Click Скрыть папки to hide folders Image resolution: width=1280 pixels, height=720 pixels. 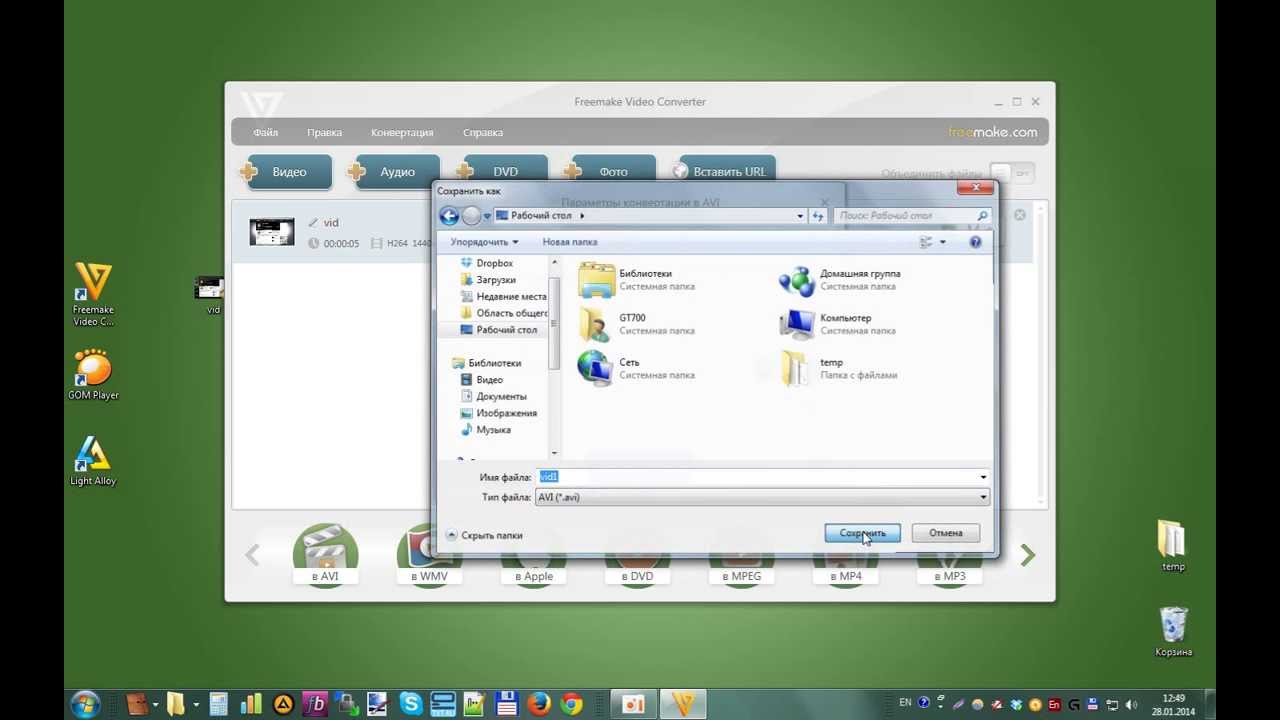pyautogui.click(x=484, y=535)
